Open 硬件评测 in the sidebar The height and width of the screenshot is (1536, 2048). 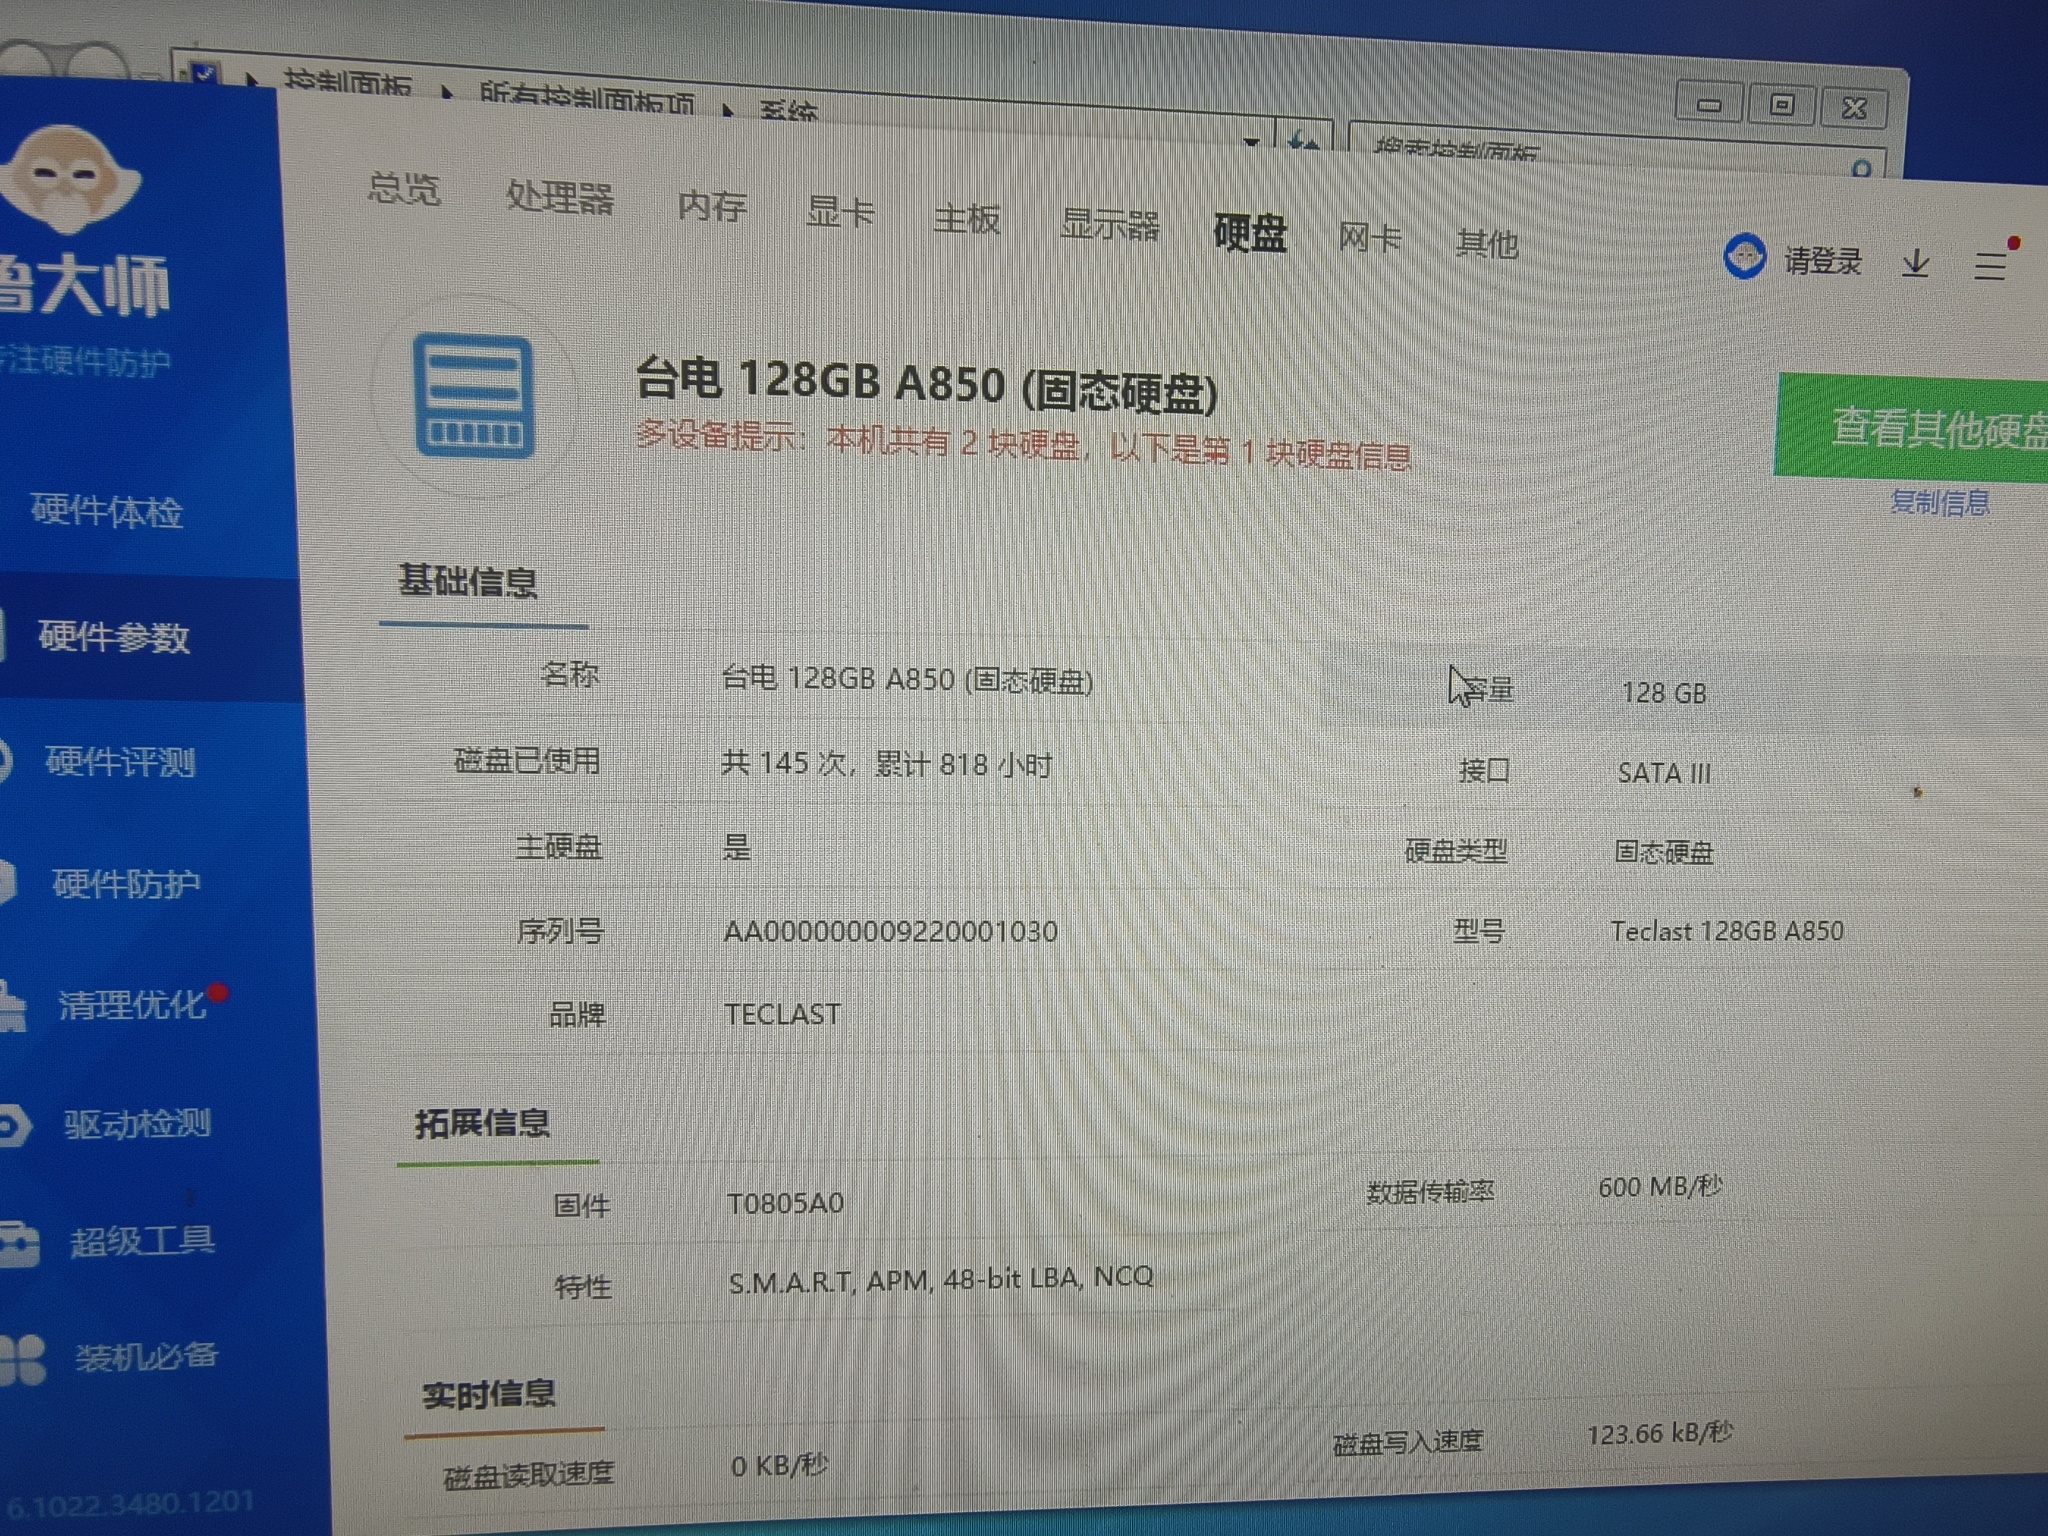tap(120, 761)
